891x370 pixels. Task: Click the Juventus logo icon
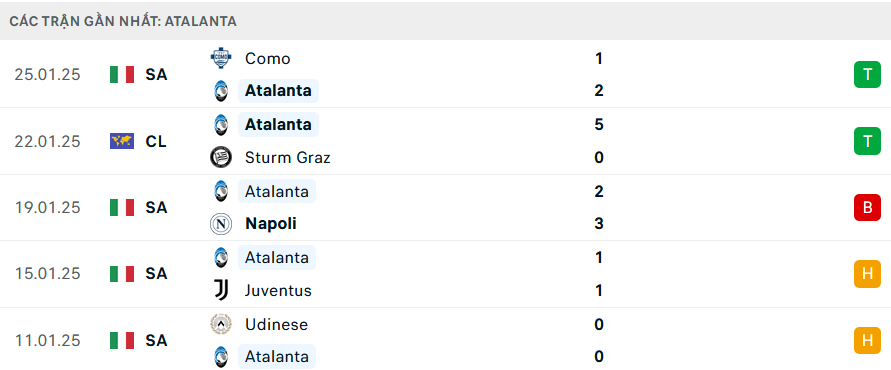[220, 290]
